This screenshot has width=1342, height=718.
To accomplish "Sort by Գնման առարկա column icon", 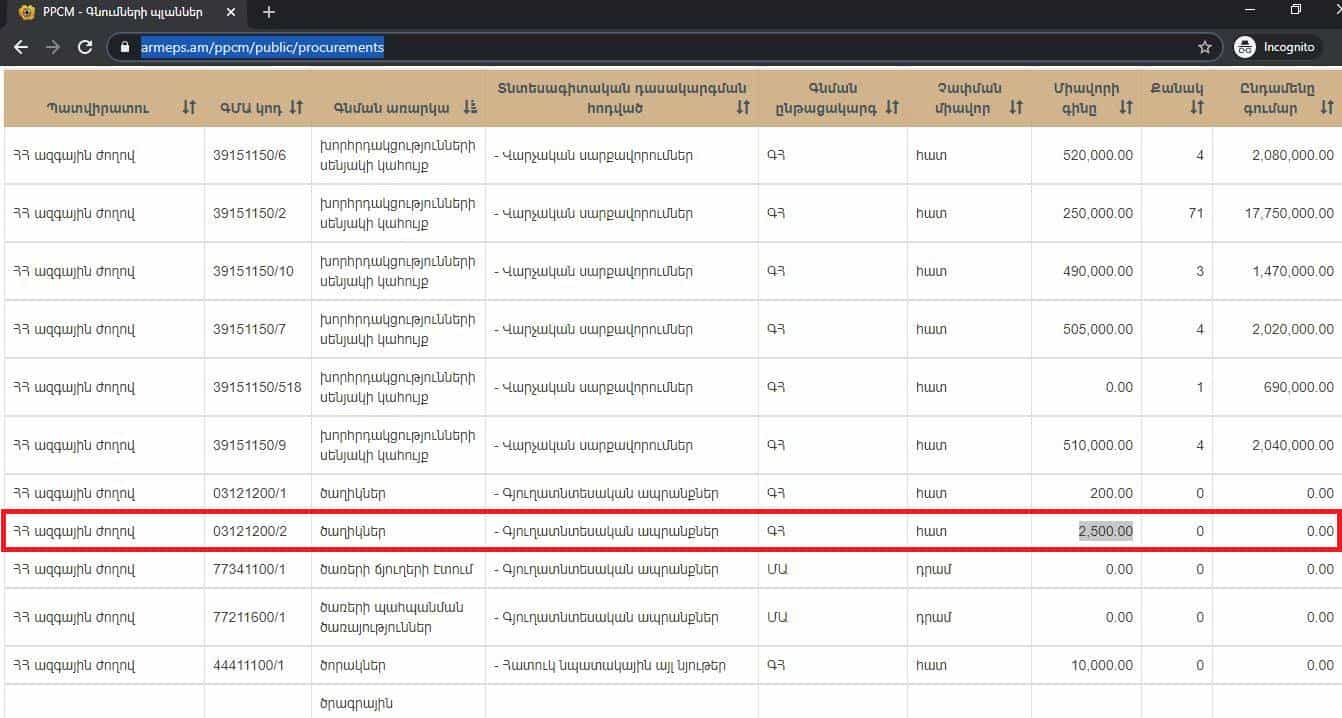I will pos(470,107).
